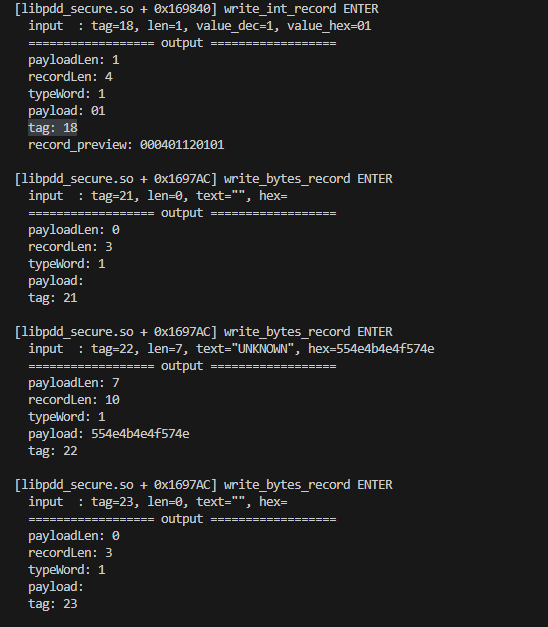Click the 'tag: 21' output line
Image resolution: width=548 pixels, height=627 pixels.
coord(52,298)
